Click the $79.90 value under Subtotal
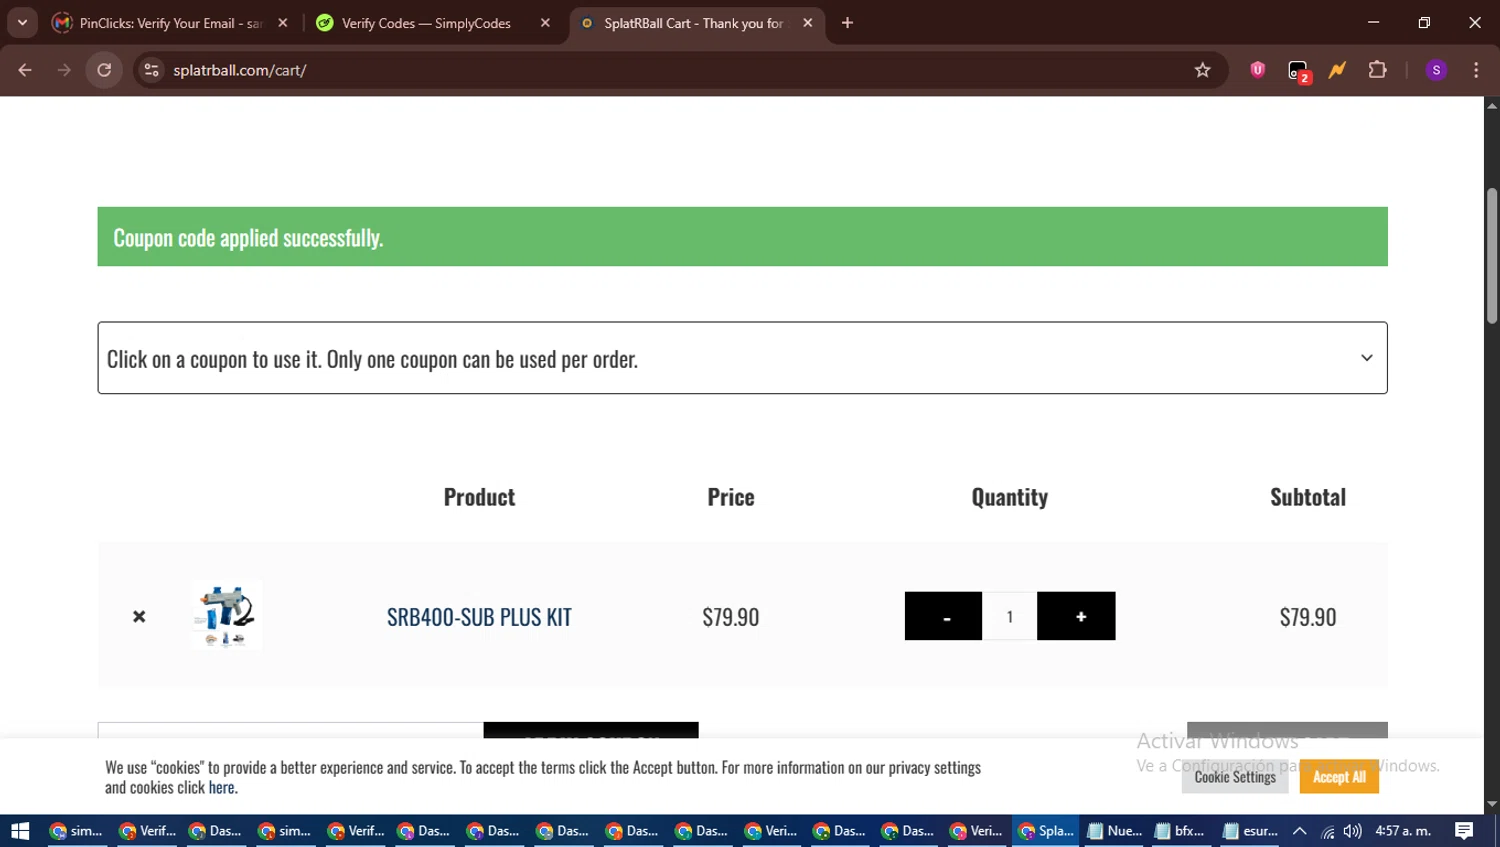The image size is (1500, 847). [x=1308, y=617]
